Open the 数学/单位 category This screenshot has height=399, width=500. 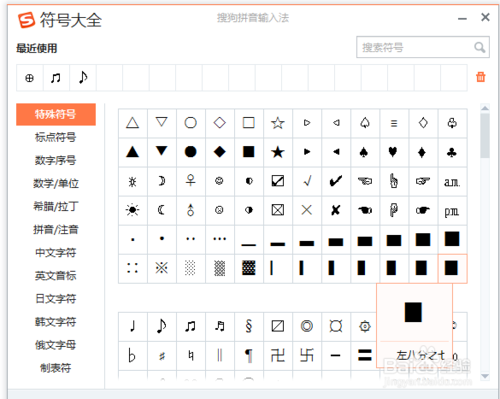56,183
